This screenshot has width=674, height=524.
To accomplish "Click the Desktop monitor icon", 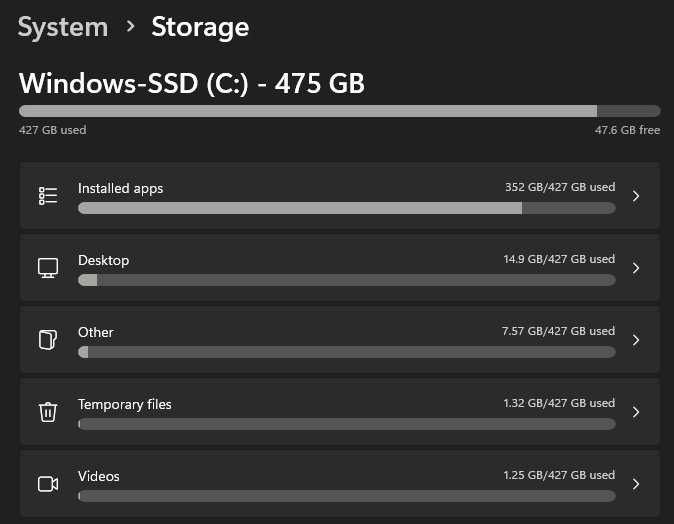I will (48, 268).
